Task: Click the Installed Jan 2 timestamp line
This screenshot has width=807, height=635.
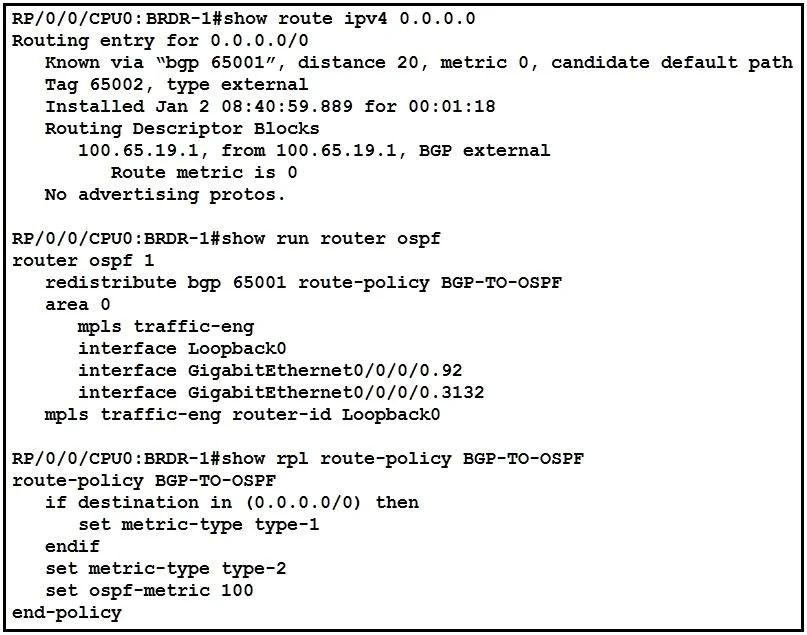Action: pyautogui.click(x=270, y=107)
